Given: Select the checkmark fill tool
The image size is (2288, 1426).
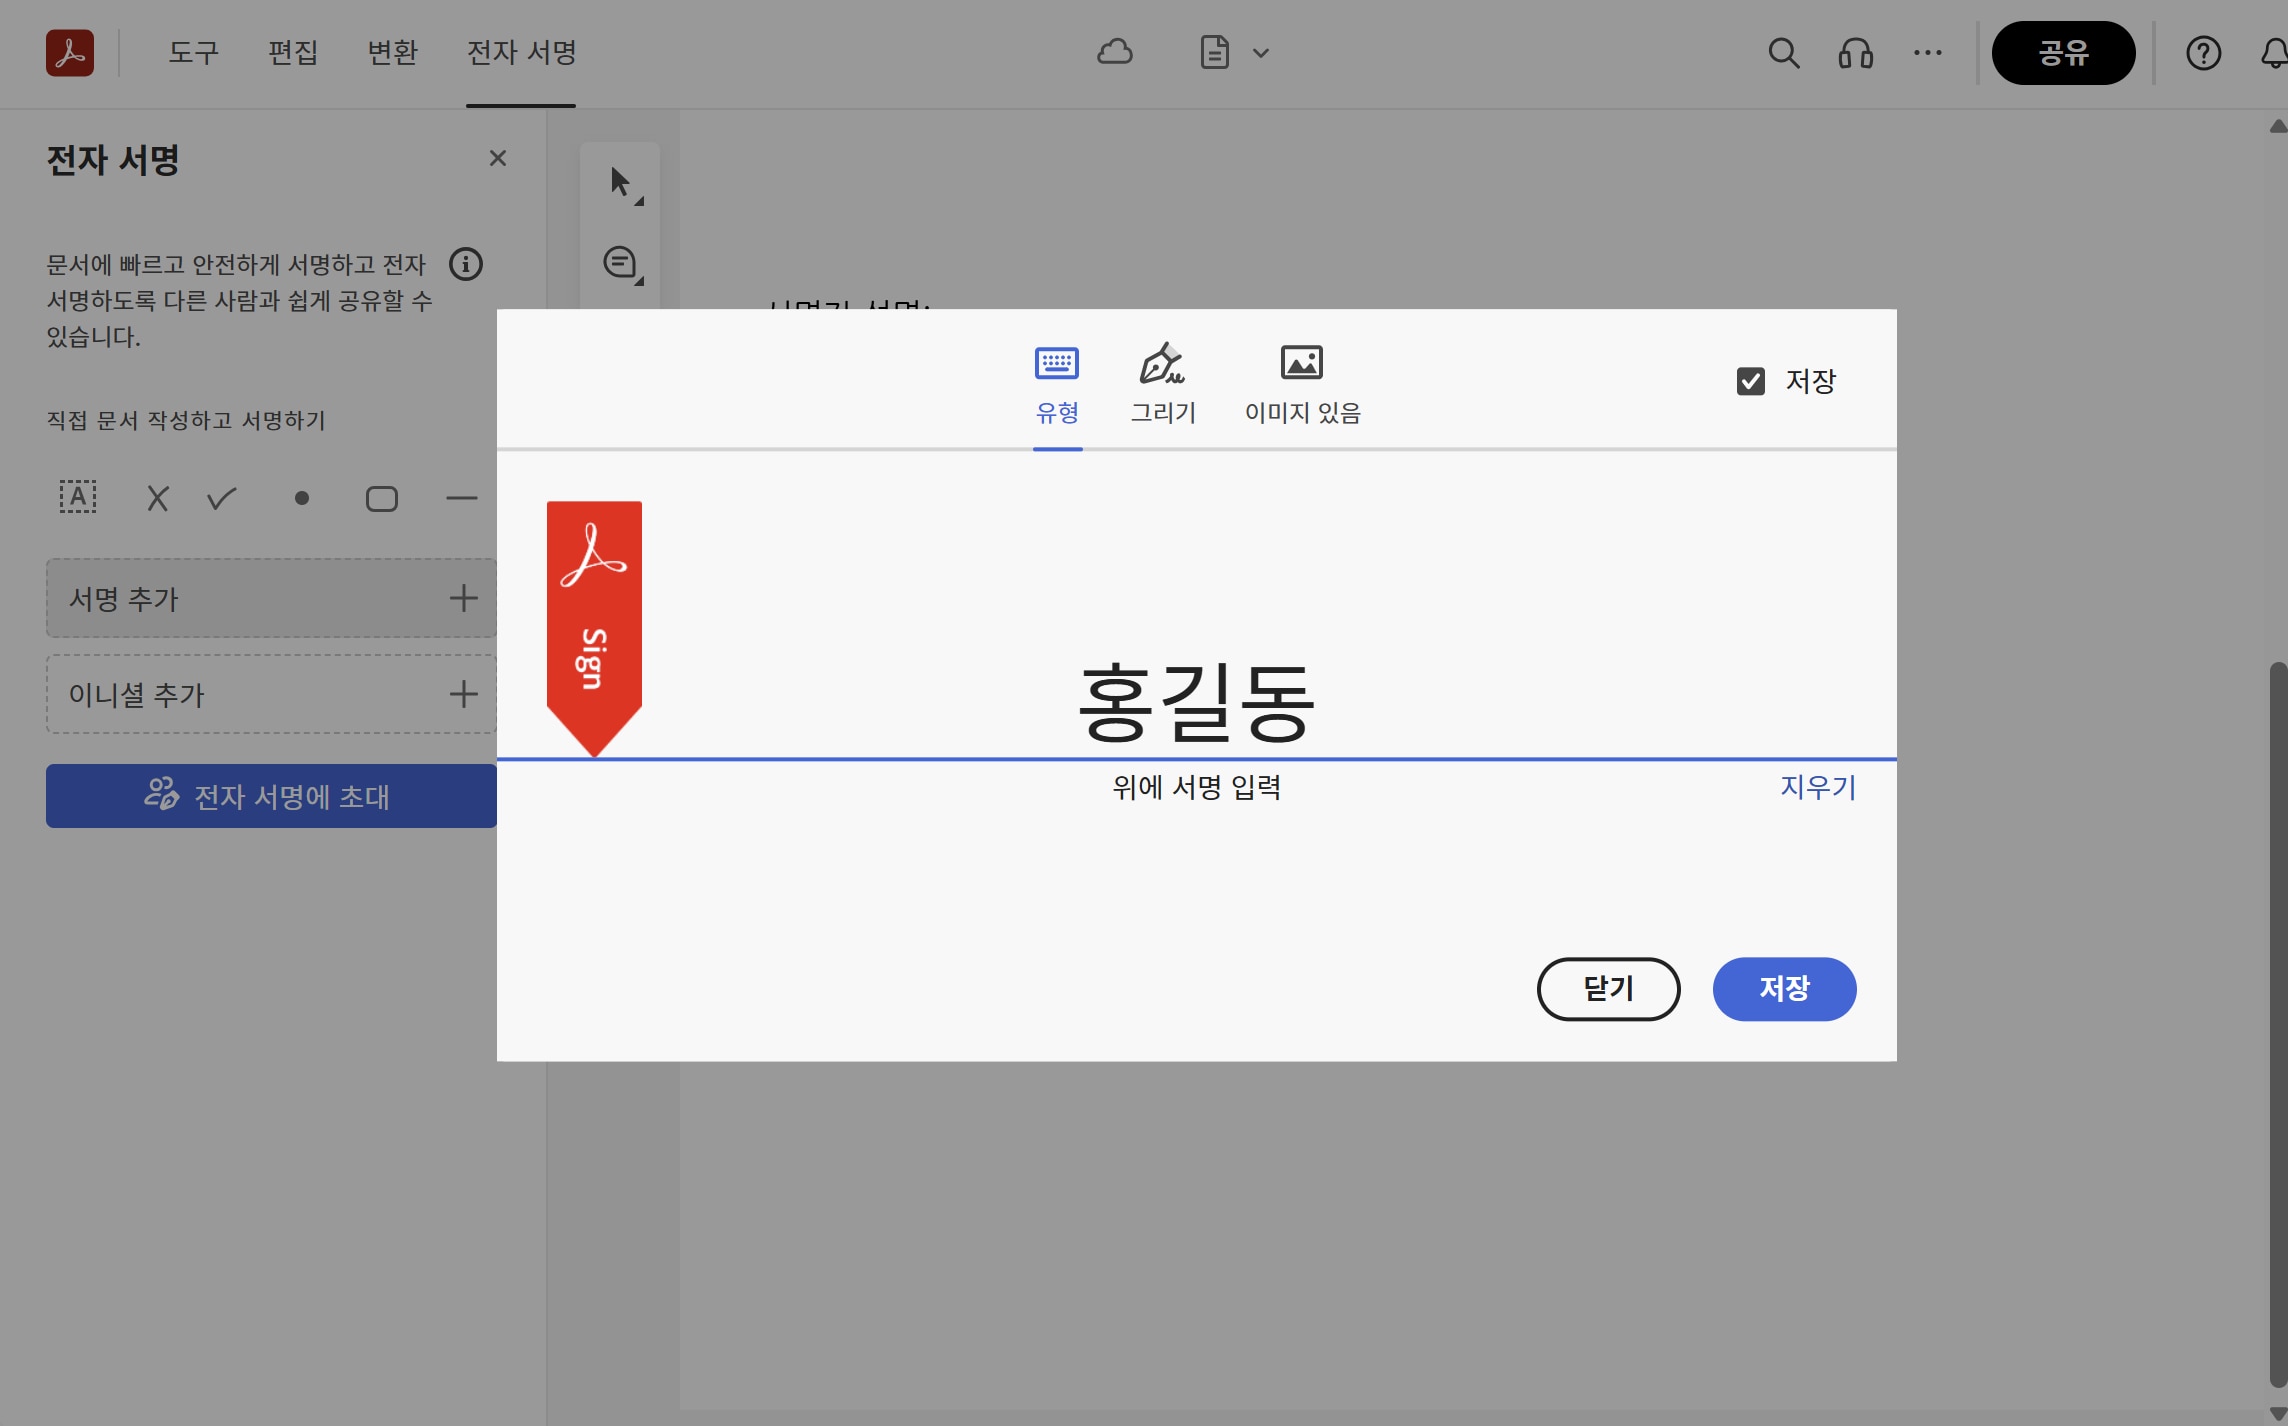Looking at the screenshot, I should [221, 498].
